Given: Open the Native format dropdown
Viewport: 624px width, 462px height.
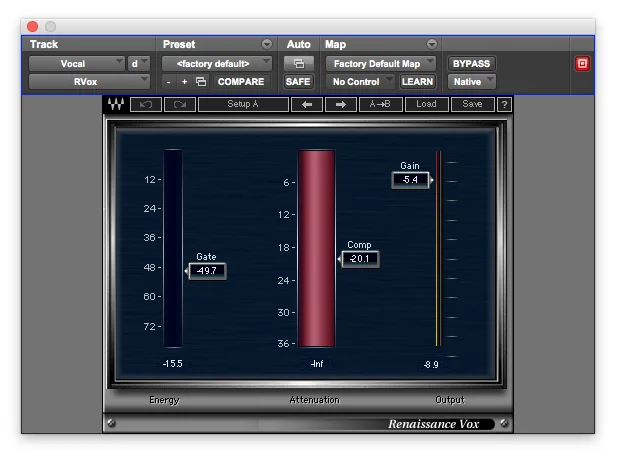Looking at the screenshot, I should point(472,82).
